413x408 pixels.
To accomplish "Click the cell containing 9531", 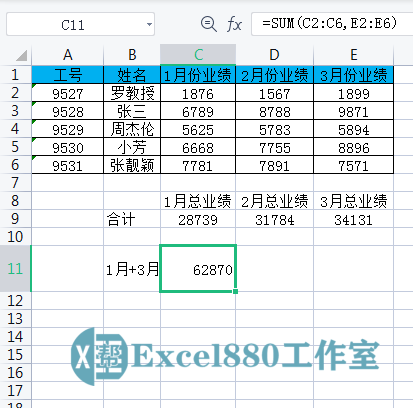I will point(68,165).
